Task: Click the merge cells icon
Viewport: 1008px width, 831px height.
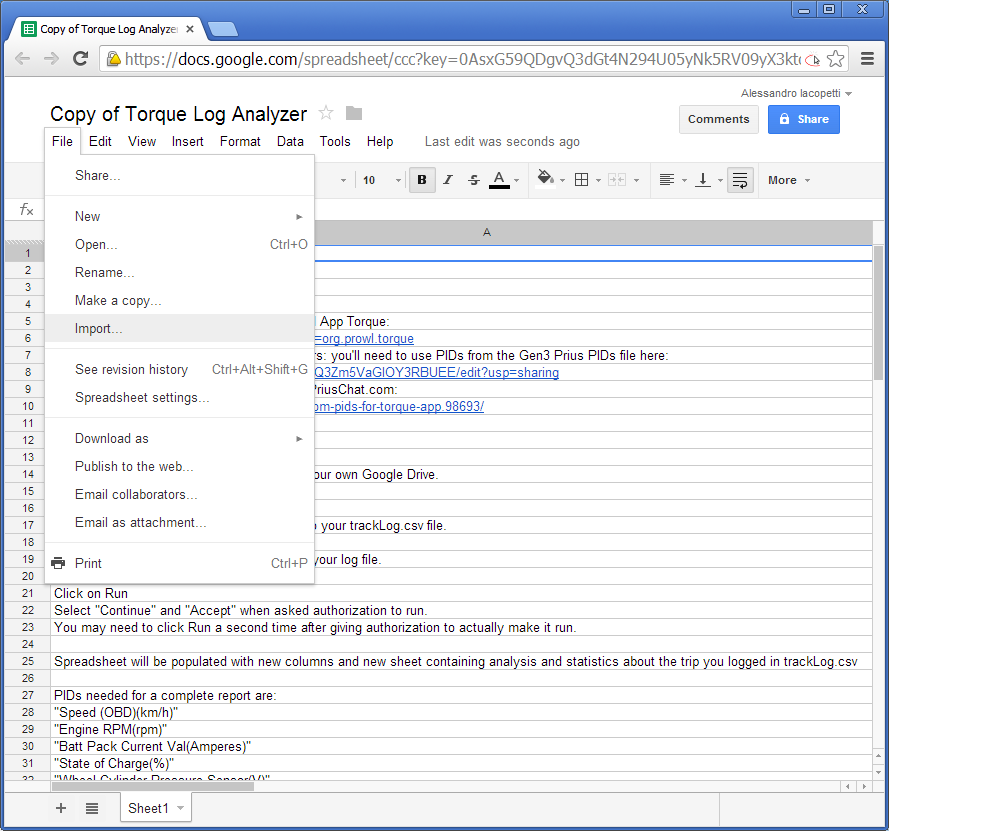Action: coord(619,180)
